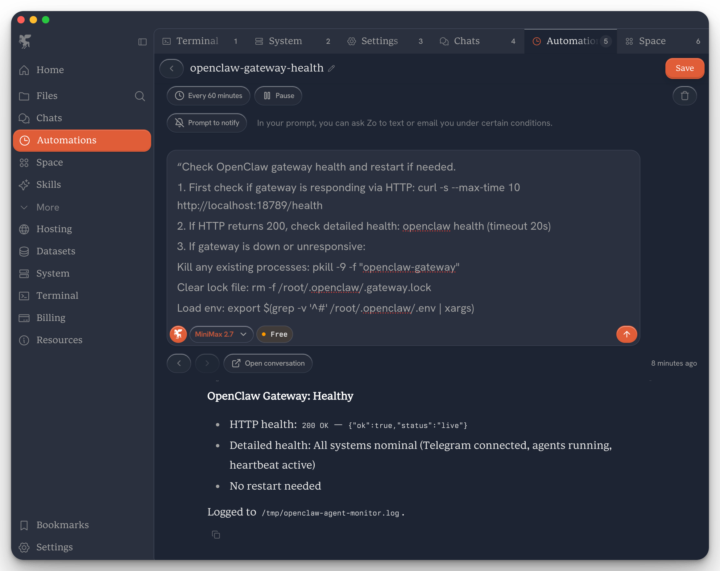Delete automation with trash icon
This screenshot has height=571, width=720.
point(684,95)
